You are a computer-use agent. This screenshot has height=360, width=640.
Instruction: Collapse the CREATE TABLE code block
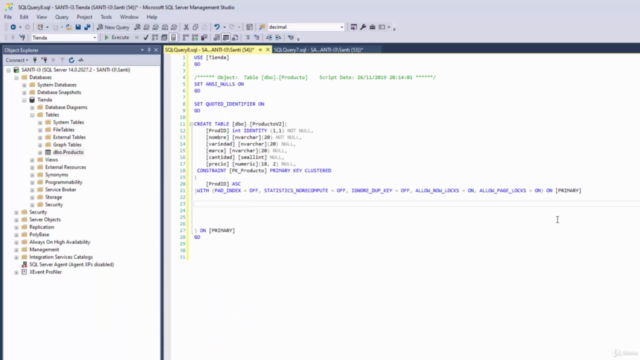point(191,124)
